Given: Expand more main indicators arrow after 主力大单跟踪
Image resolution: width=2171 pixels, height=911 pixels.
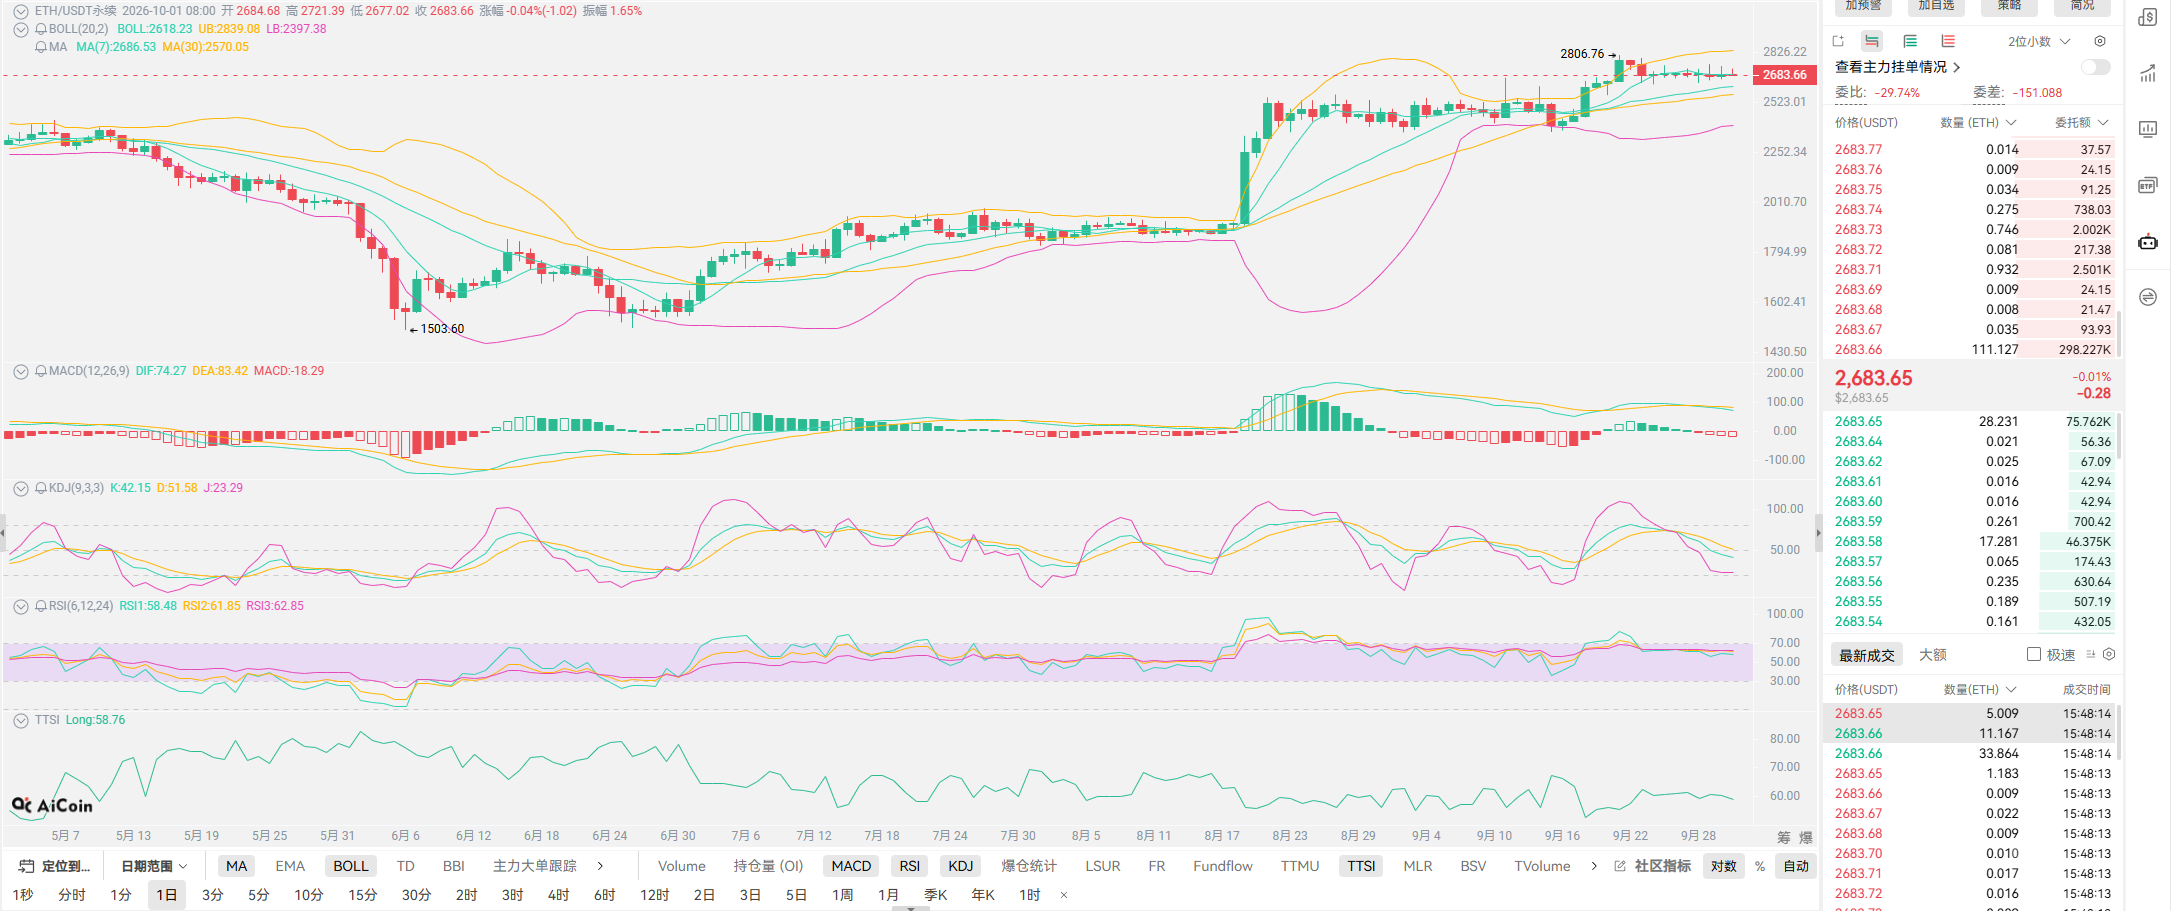Looking at the screenshot, I should (x=600, y=866).
